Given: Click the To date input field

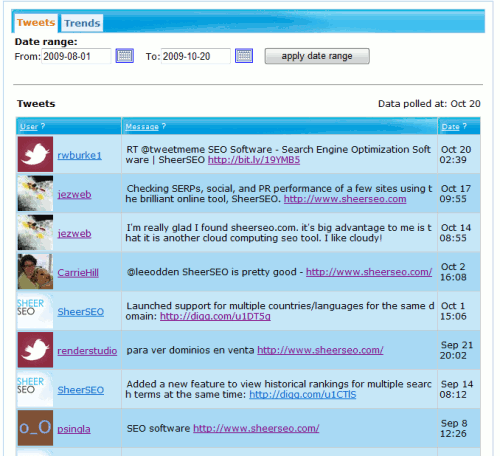Looking at the screenshot, I should (x=196, y=56).
